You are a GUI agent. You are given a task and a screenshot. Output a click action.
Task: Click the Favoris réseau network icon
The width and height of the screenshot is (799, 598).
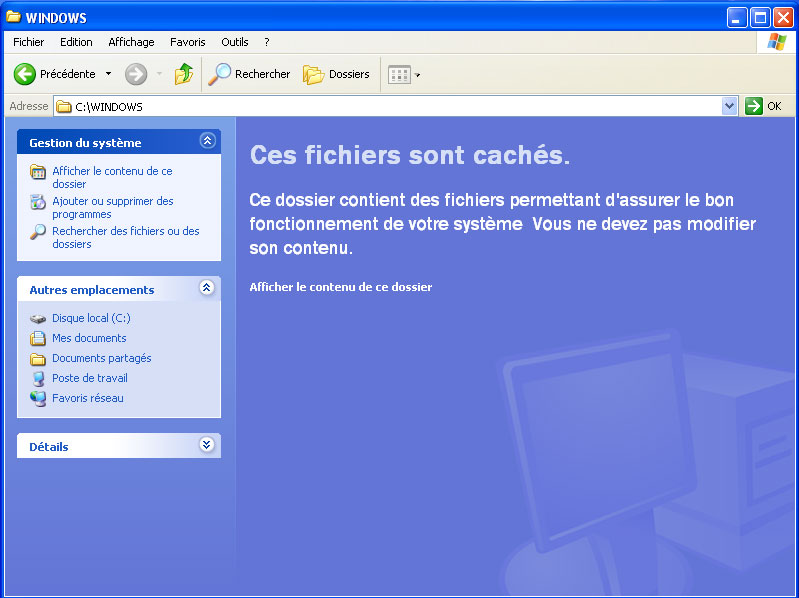coord(38,398)
